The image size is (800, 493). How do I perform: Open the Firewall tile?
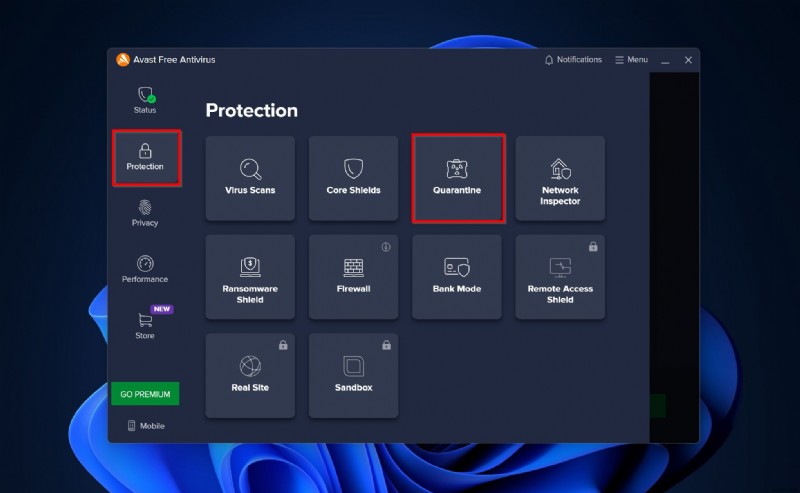(x=354, y=277)
